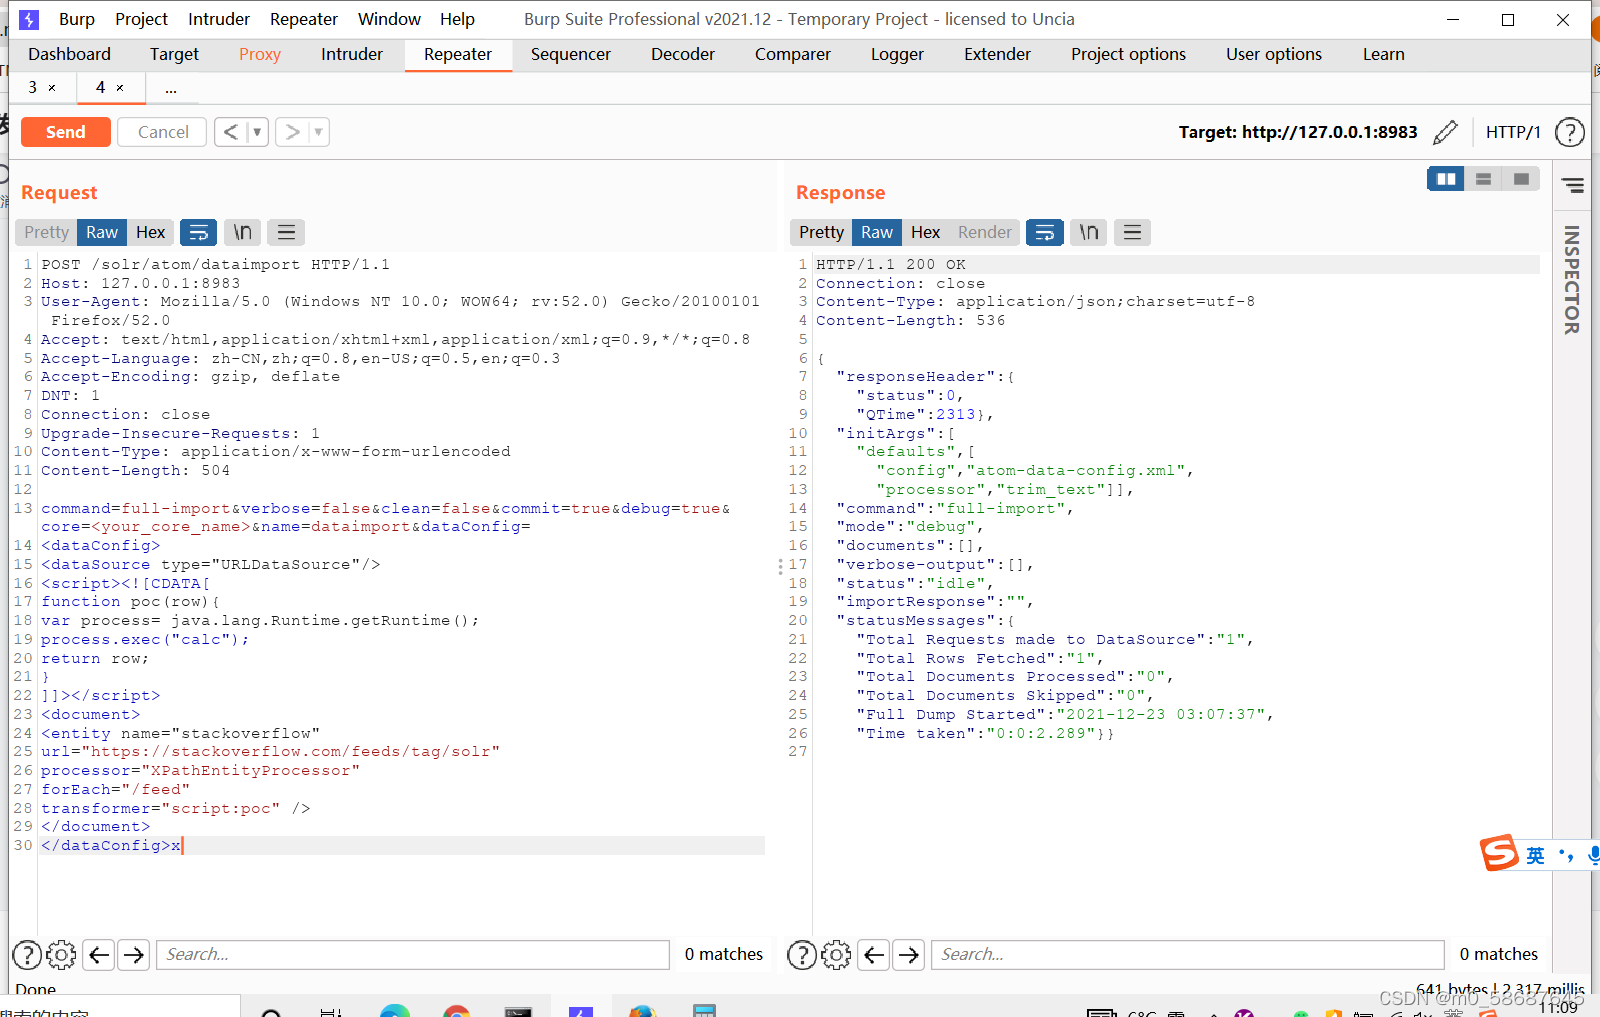The width and height of the screenshot is (1600, 1017).
Task: Edit target using the pencil icon
Action: coord(1445,132)
